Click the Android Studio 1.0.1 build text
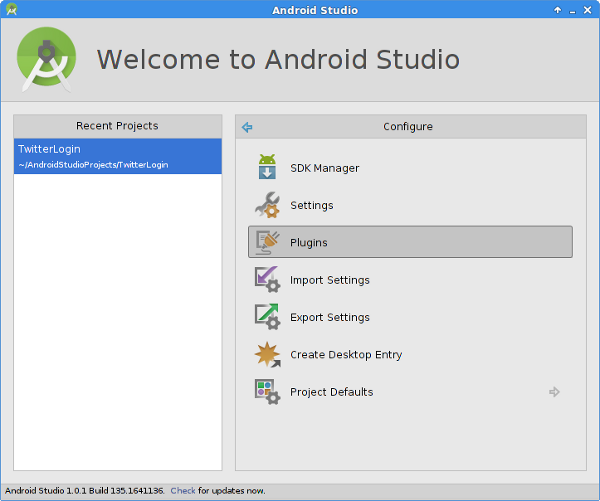This screenshot has height=501, width=600. tap(85, 491)
